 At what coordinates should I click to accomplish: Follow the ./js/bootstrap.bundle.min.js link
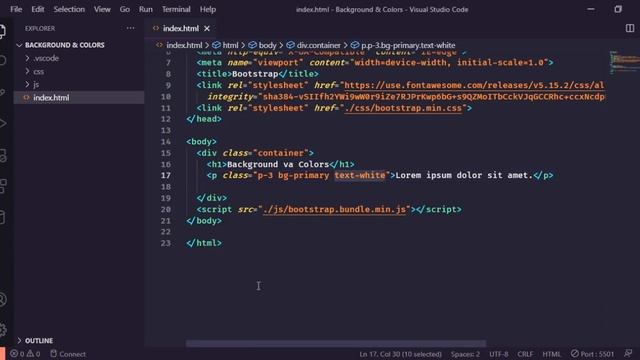click(x=335, y=209)
